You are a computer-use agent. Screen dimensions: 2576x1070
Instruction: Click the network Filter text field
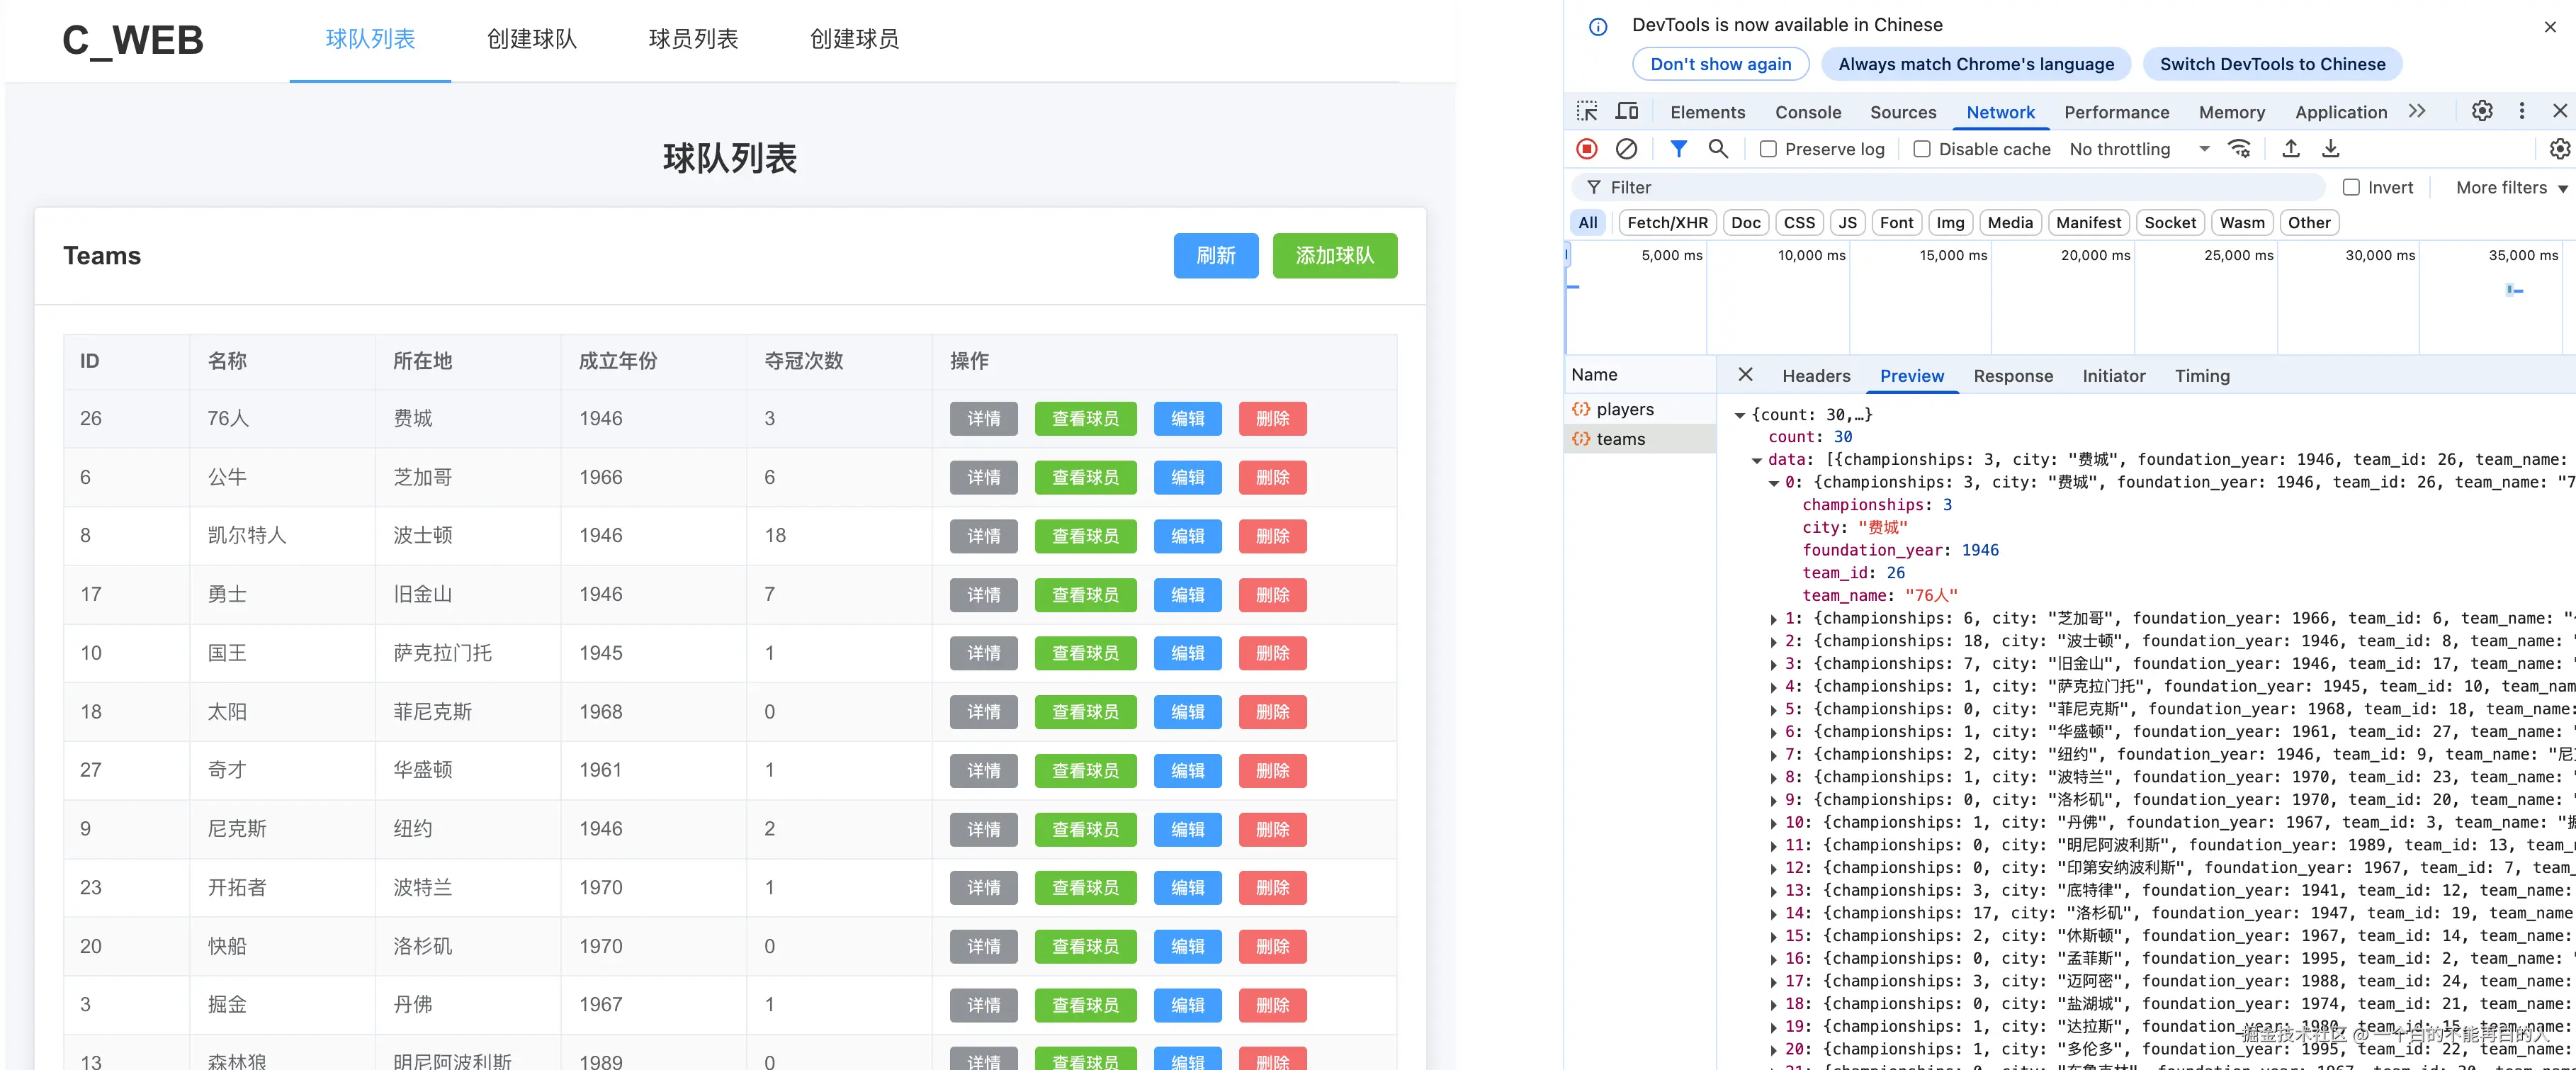(1950, 187)
